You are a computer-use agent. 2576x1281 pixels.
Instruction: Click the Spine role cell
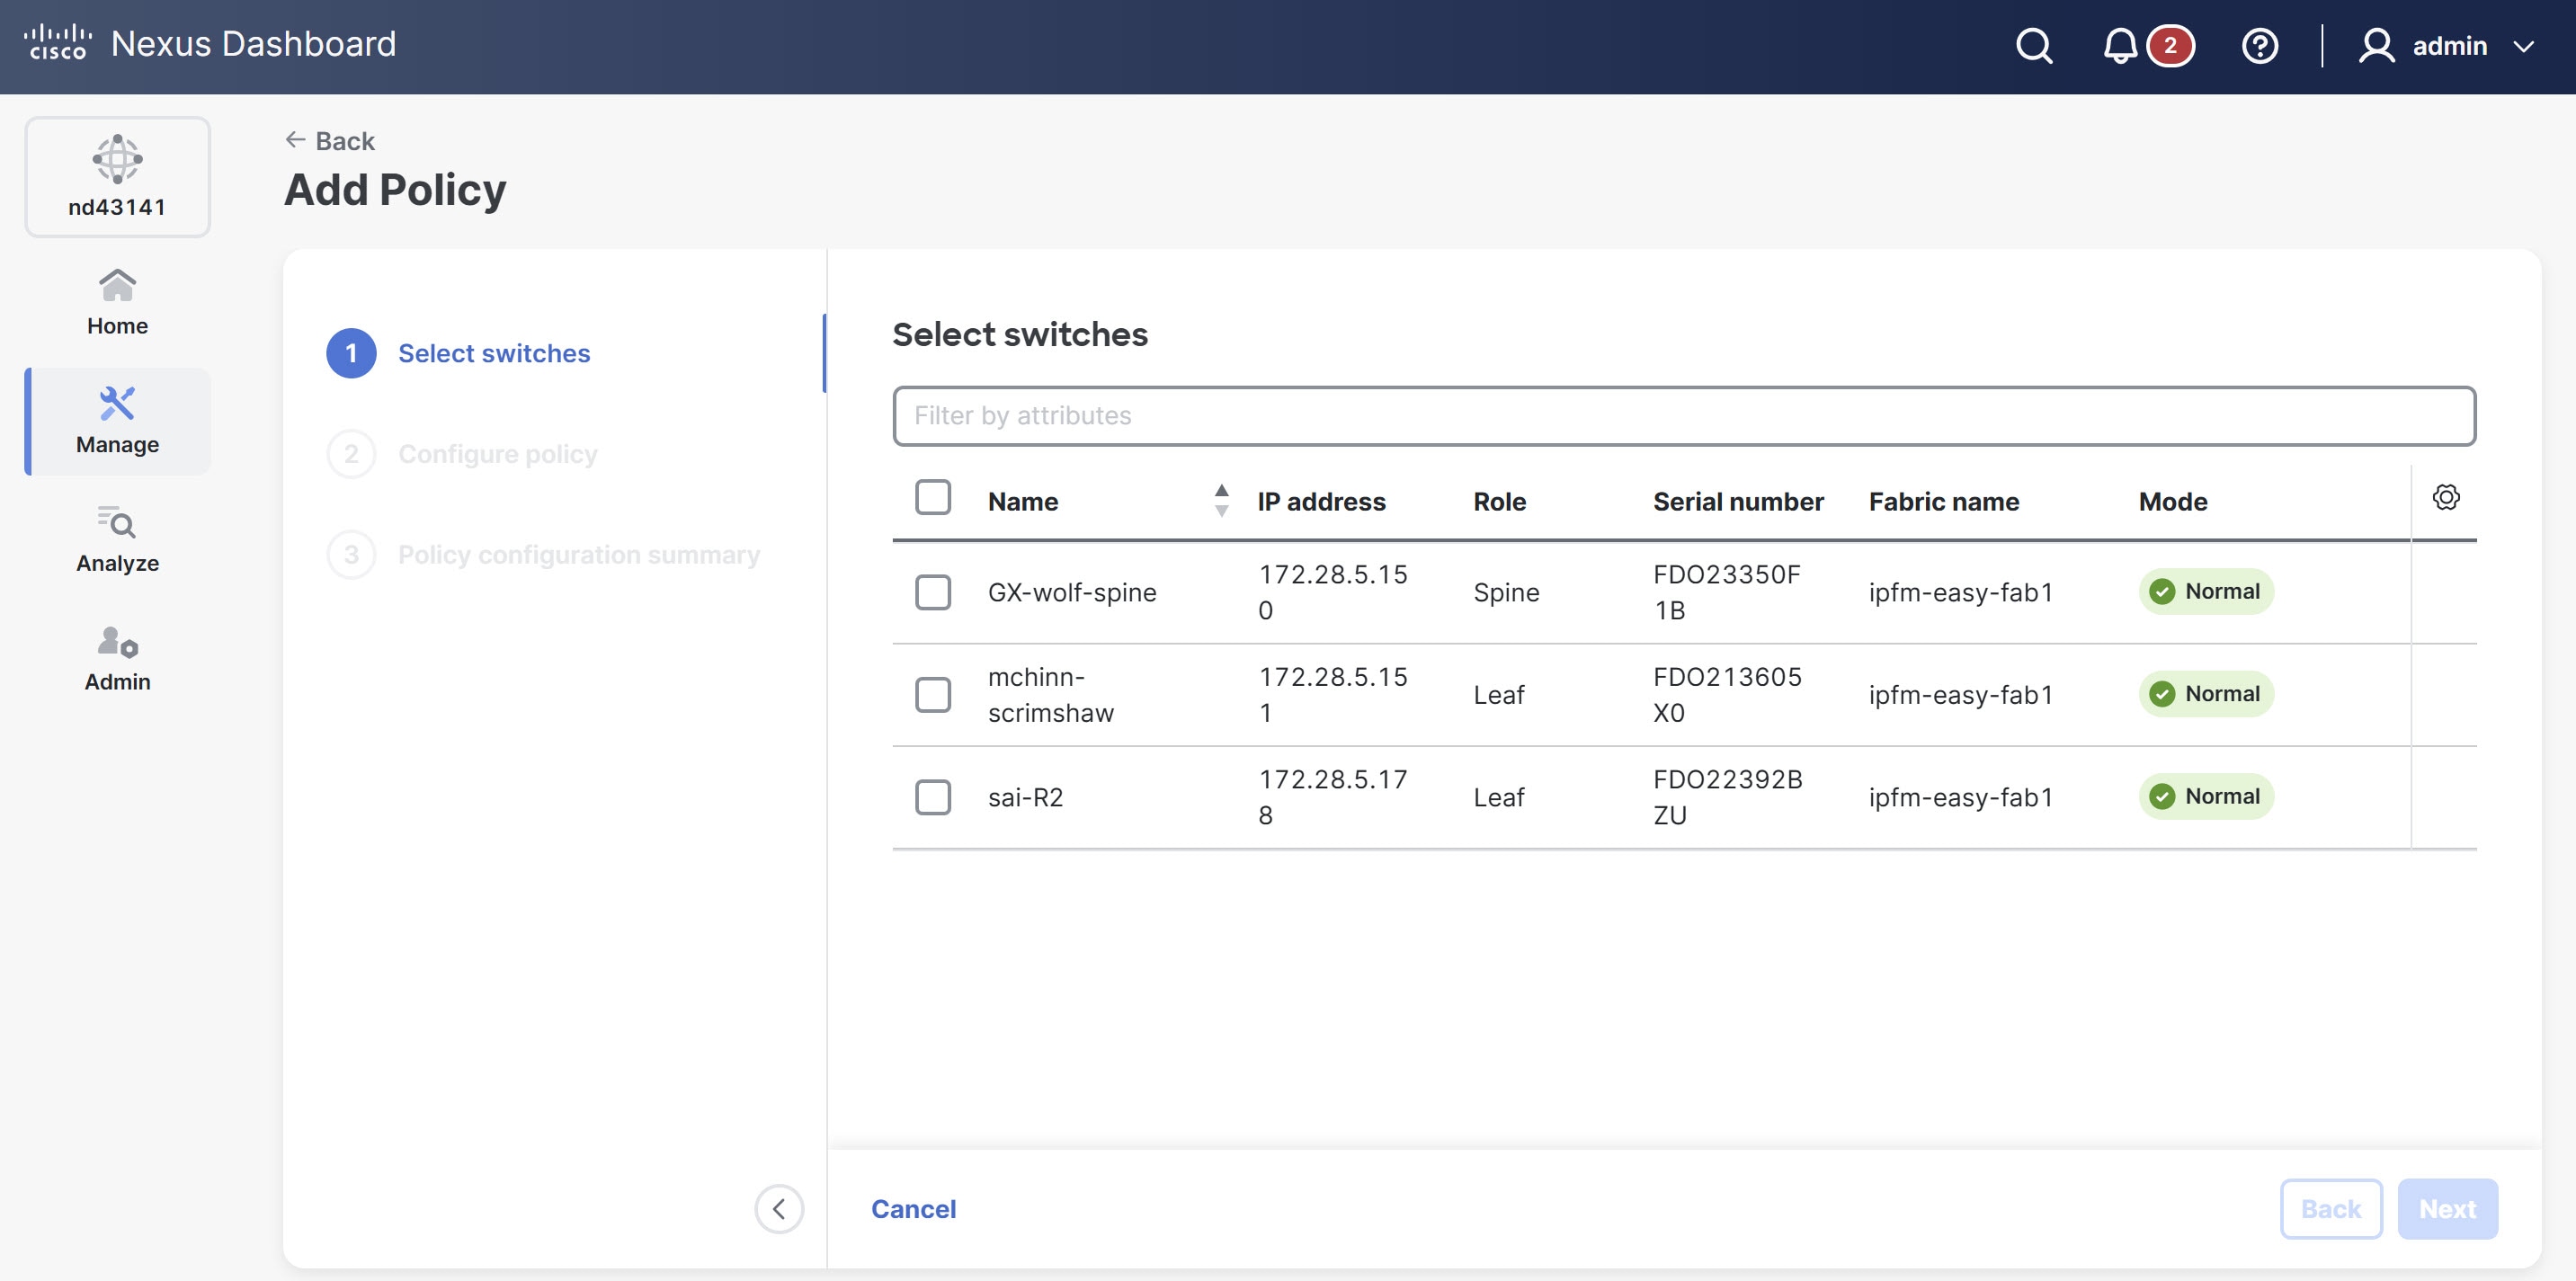tap(1506, 593)
